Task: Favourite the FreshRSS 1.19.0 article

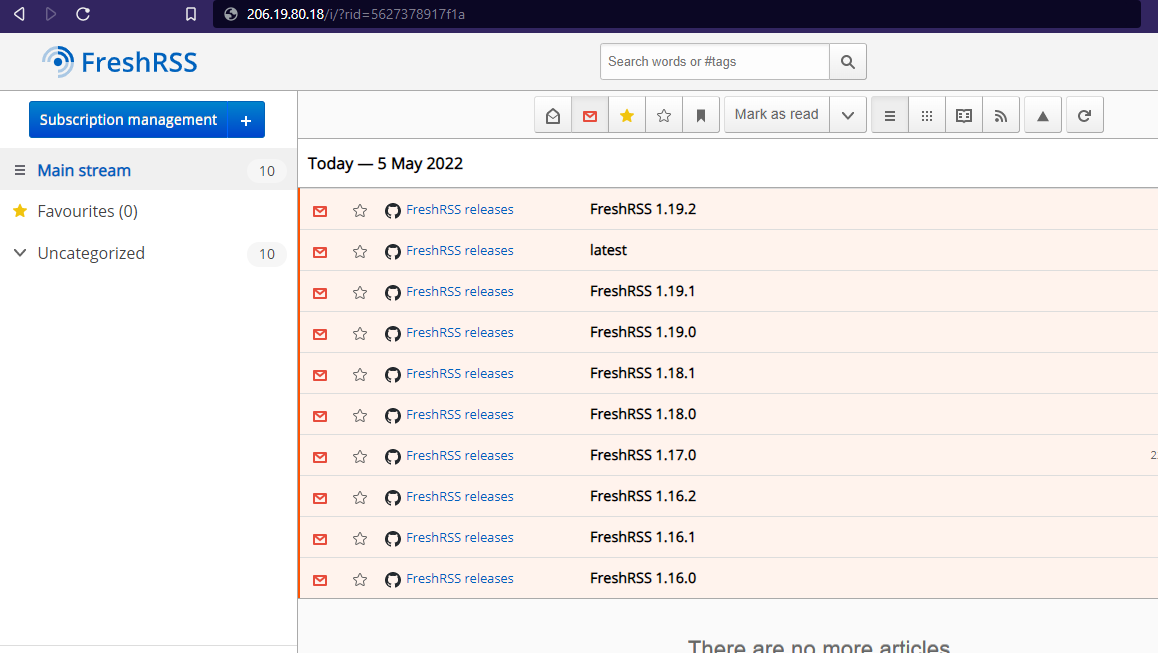Action: coord(360,334)
